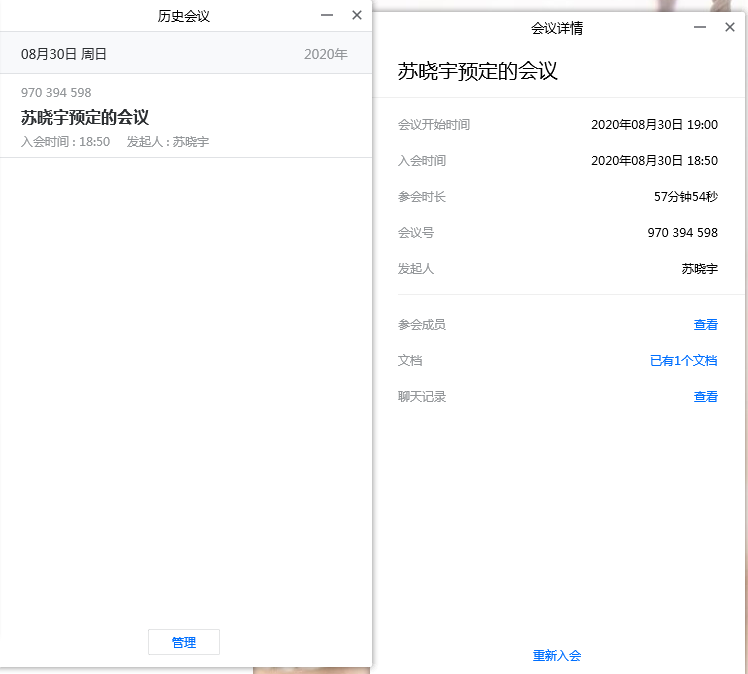View 聊天记录 via its 查看 link
Image resolution: width=748 pixels, height=674 pixels.
click(705, 397)
